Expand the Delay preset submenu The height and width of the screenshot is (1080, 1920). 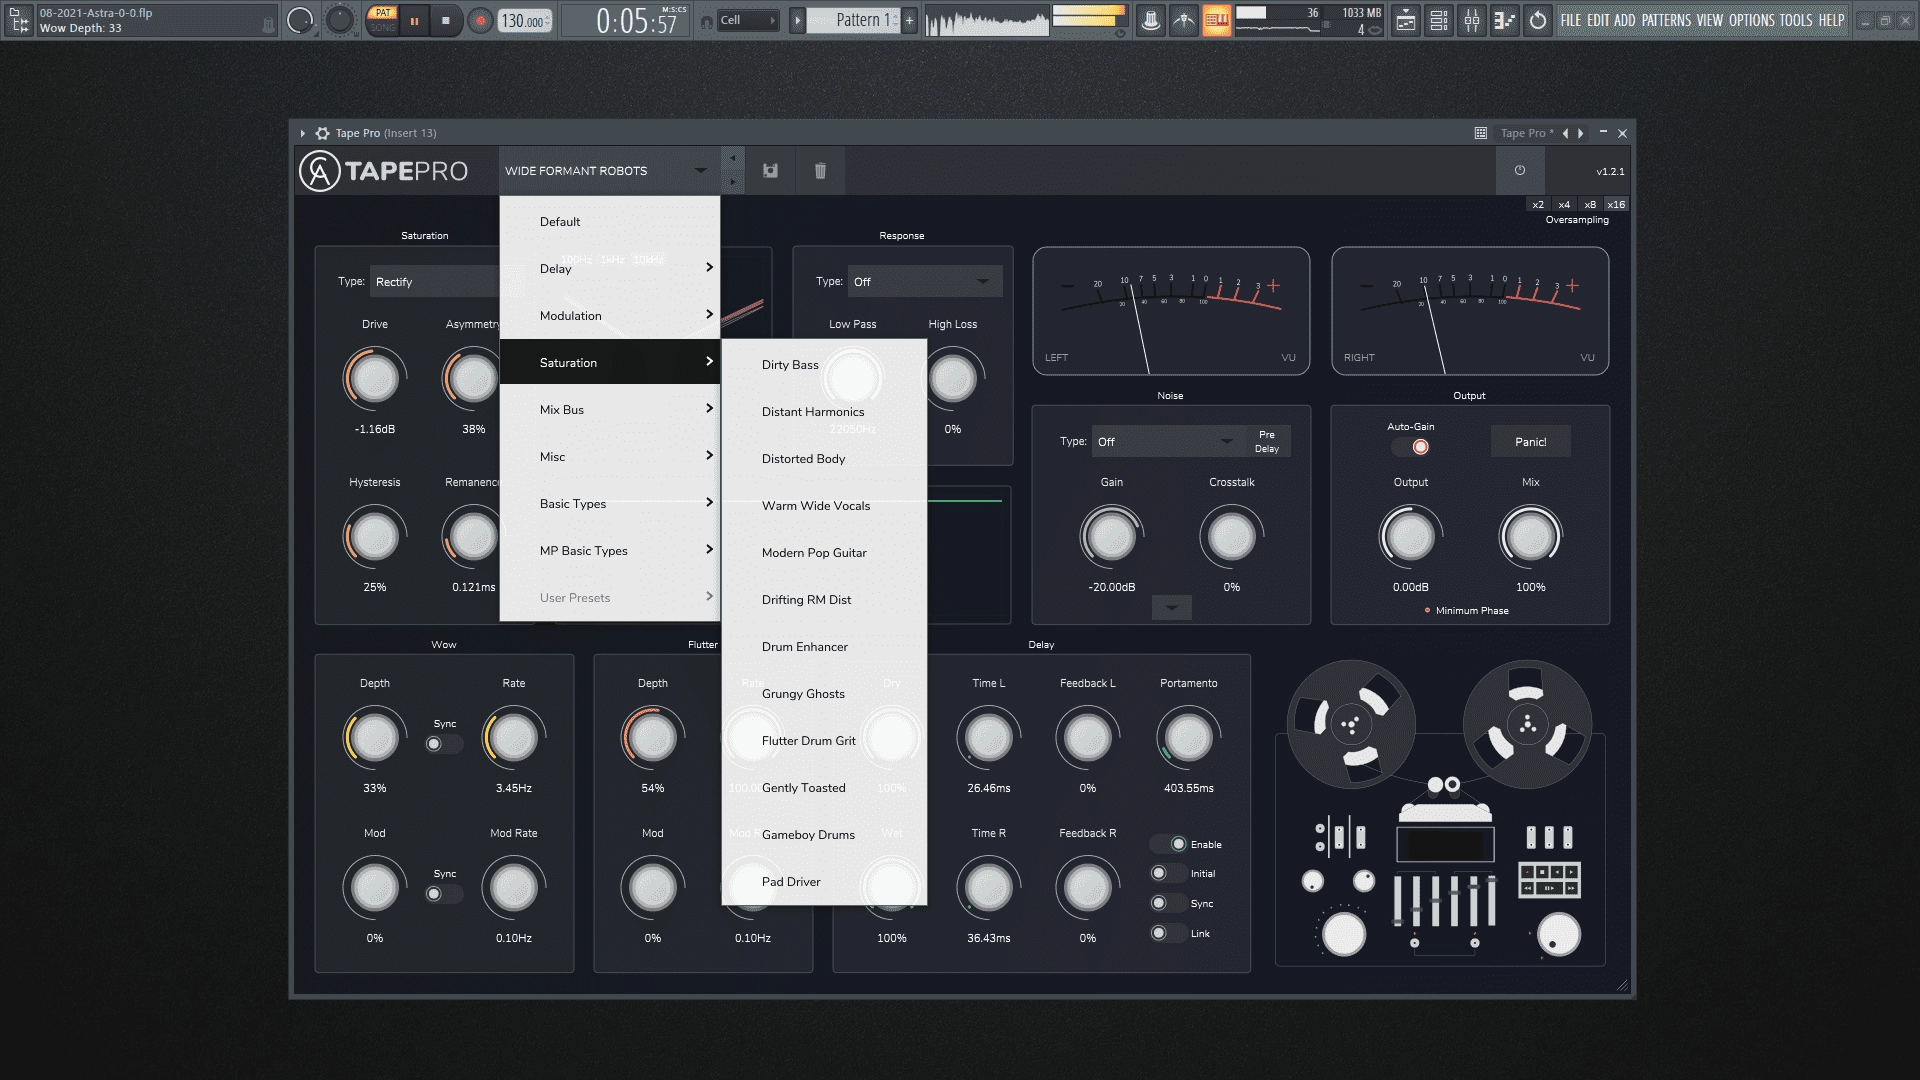pos(610,268)
